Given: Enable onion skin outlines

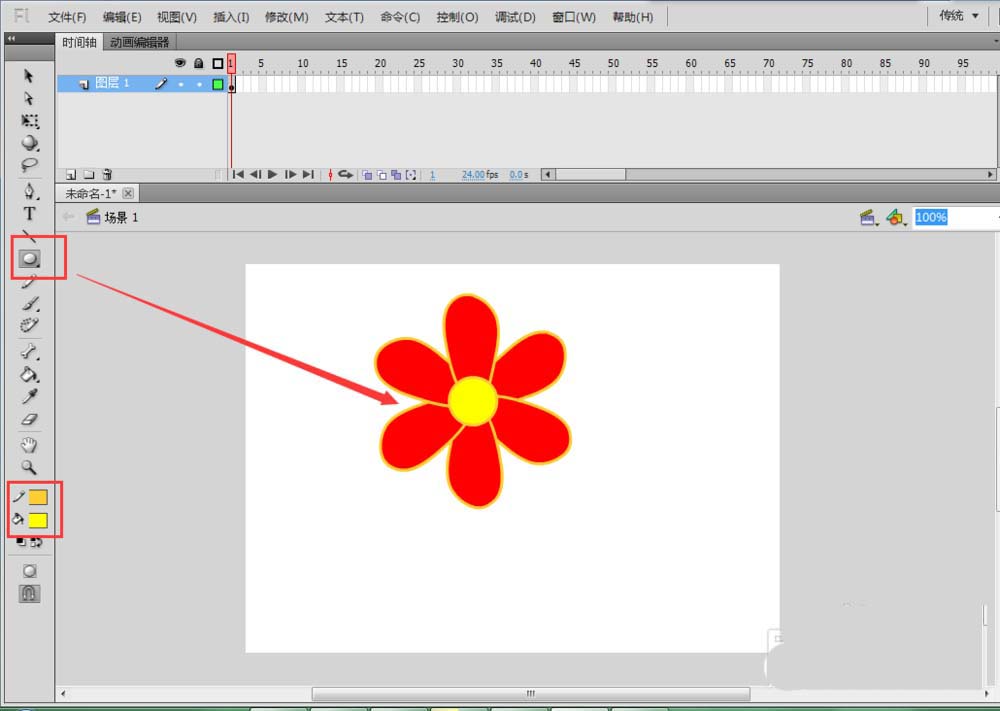Looking at the screenshot, I should (x=381, y=175).
